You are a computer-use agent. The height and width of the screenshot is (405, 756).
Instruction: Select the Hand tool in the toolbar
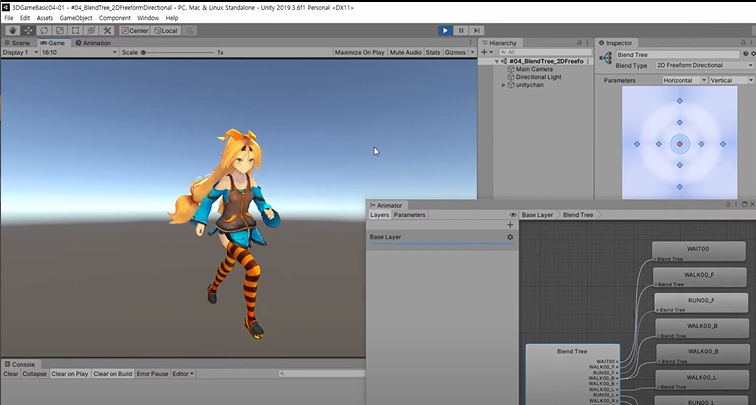[13, 30]
